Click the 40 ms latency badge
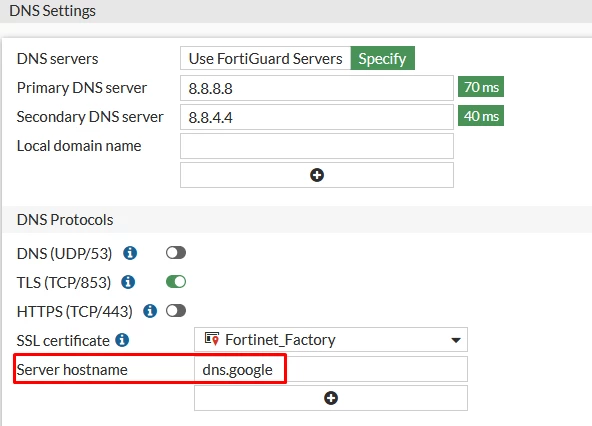This screenshot has width=592, height=426. [481, 116]
